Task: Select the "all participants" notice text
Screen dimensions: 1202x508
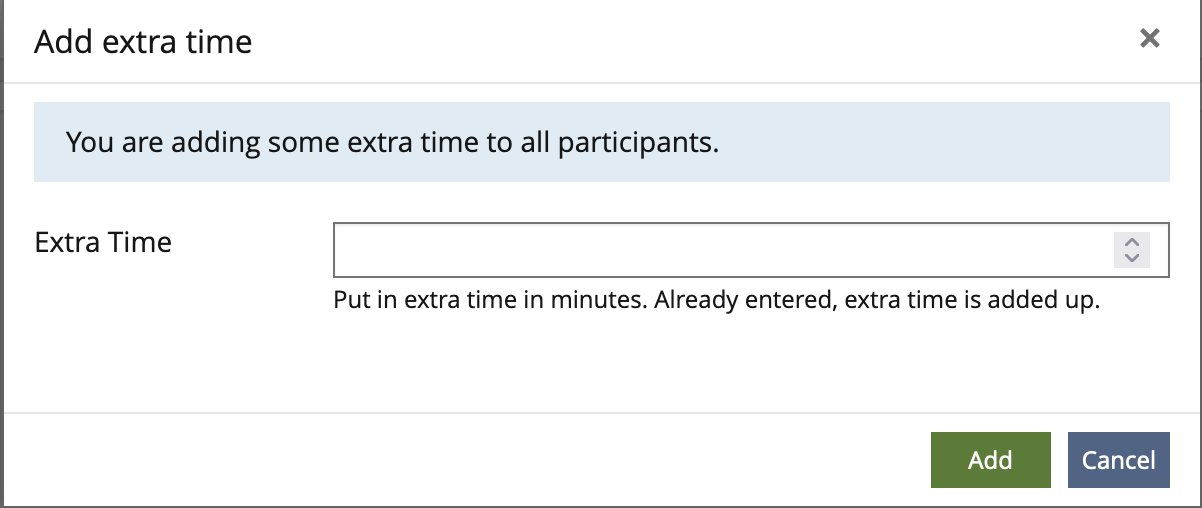Action: [x=392, y=142]
